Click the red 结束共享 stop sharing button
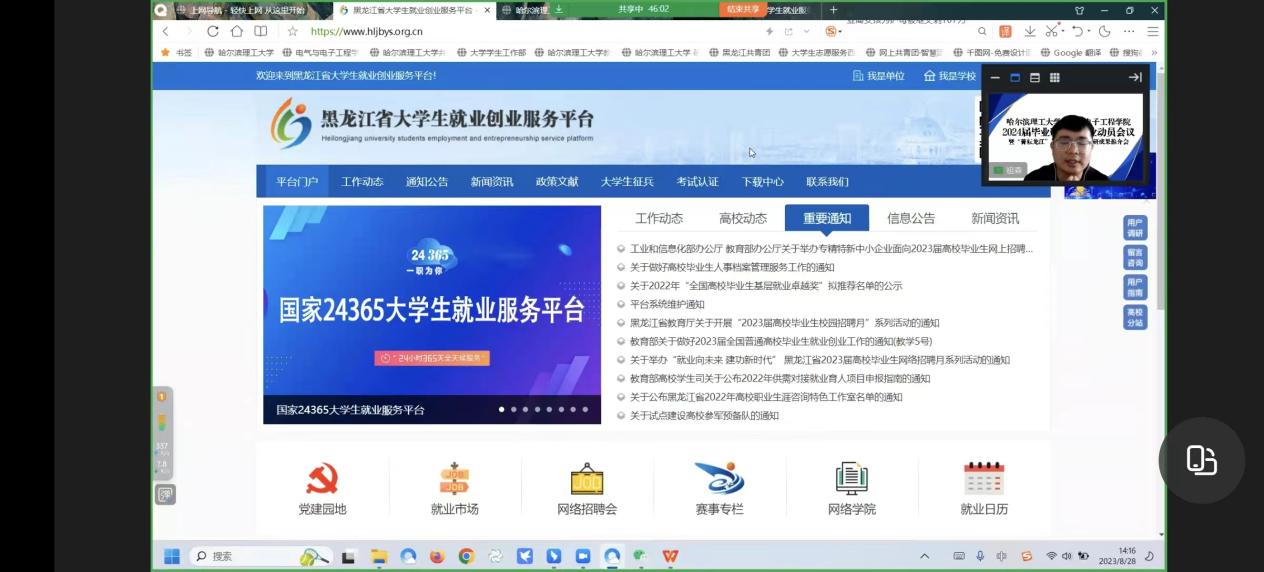 742,9
